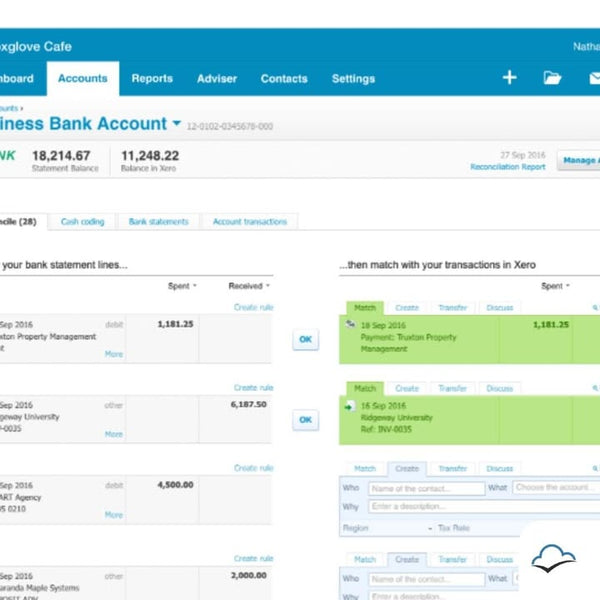This screenshot has height=600, width=600.
Task: Sort by the Received column dropdown
Action: tap(248, 286)
